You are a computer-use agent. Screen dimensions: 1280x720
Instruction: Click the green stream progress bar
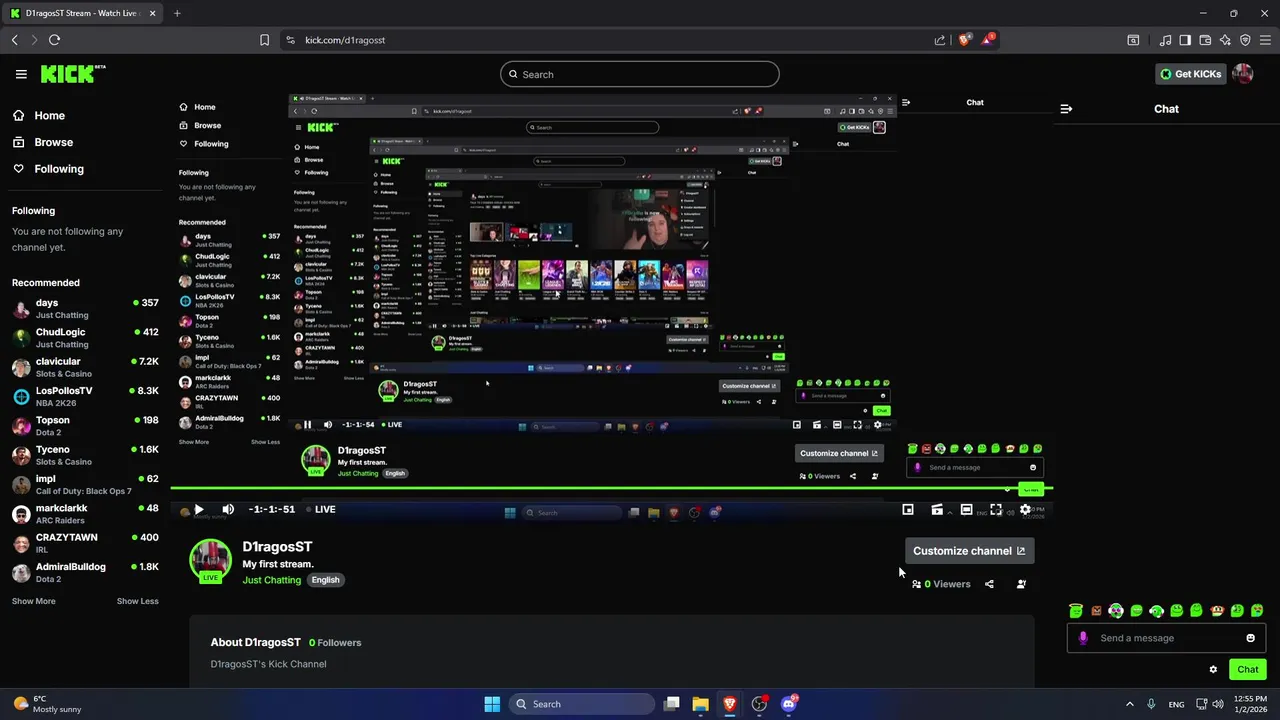pos(611,489)
